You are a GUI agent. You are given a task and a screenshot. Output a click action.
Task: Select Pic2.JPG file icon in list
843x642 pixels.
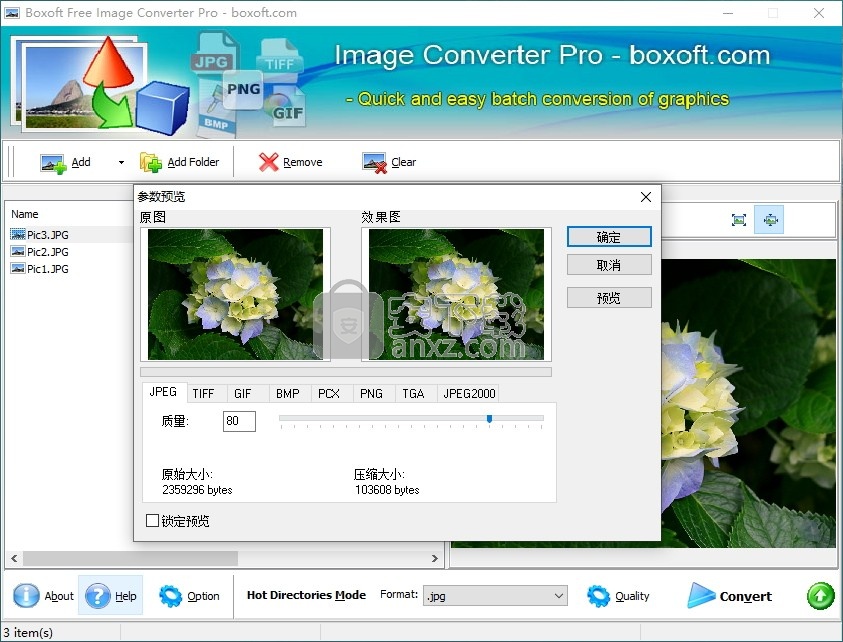coord(18,251)
